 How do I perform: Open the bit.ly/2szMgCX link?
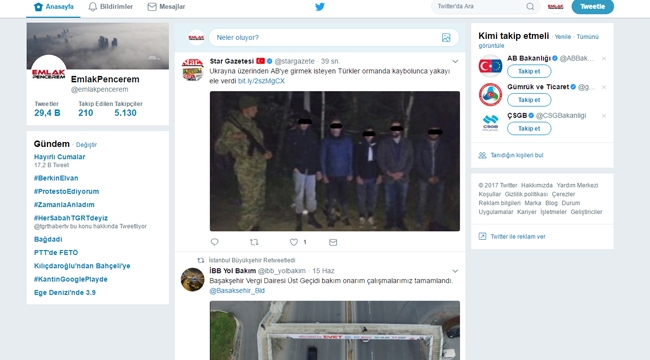(x=261, y=81)
